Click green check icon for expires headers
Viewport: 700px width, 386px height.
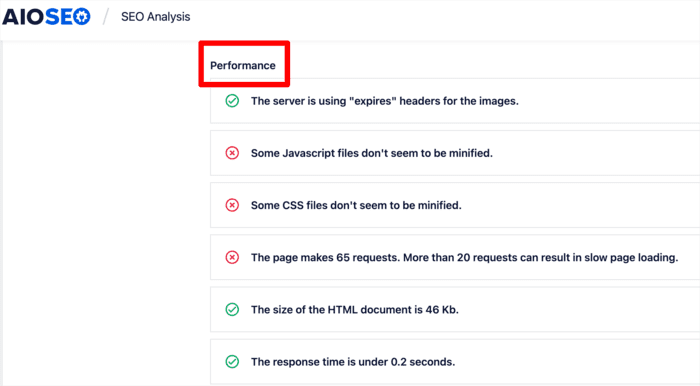click(x=232, y=101)
